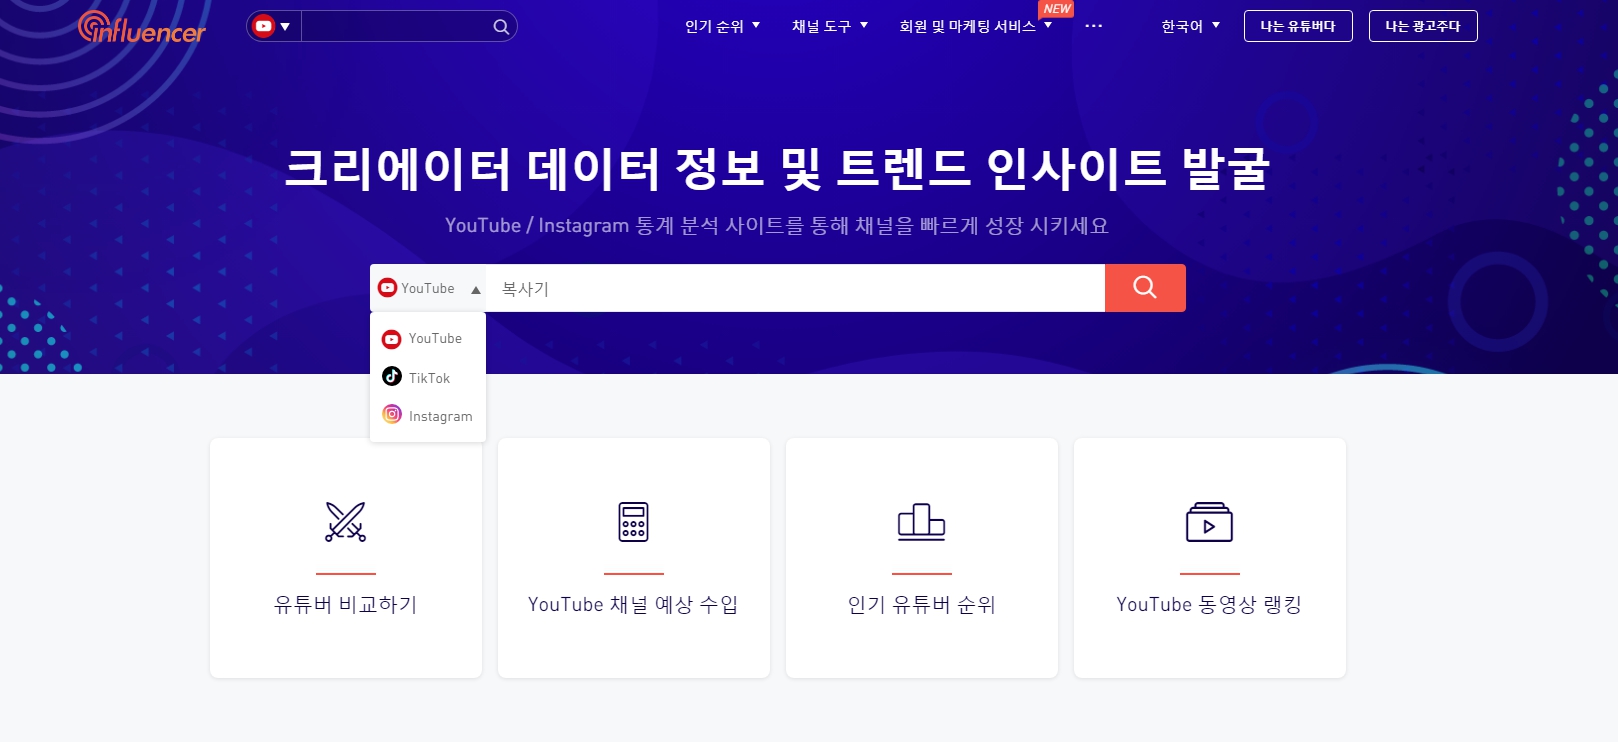Screen dimensions: 1618x743
Task: Open the 회원 및 마케팅 서비스 menu
Action: pos(974,26)
